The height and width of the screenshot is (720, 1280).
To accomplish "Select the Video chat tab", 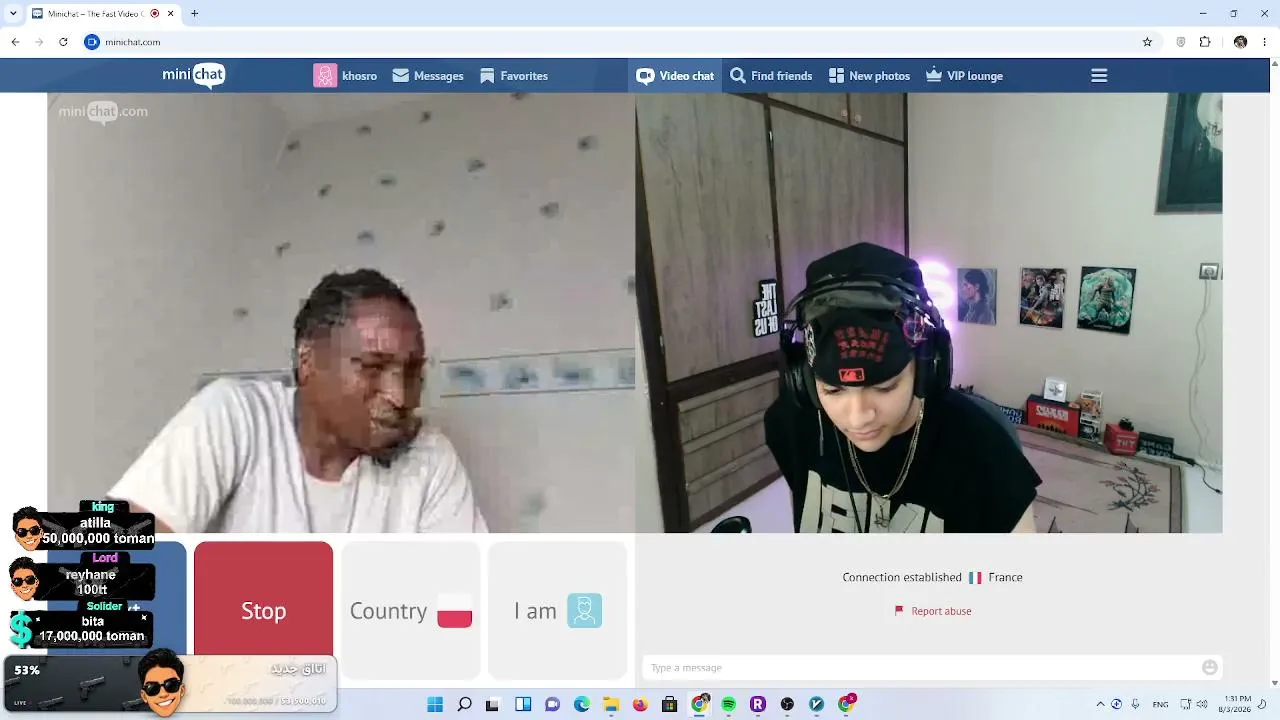I will tap(675, 76).
